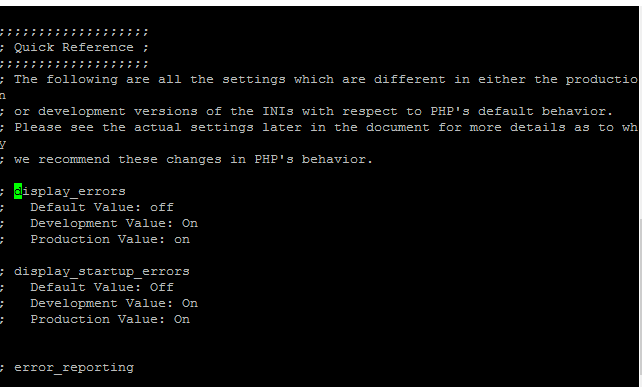Click the vertical scrollbar on right edge
642x387 pixels.
[640, 197]
